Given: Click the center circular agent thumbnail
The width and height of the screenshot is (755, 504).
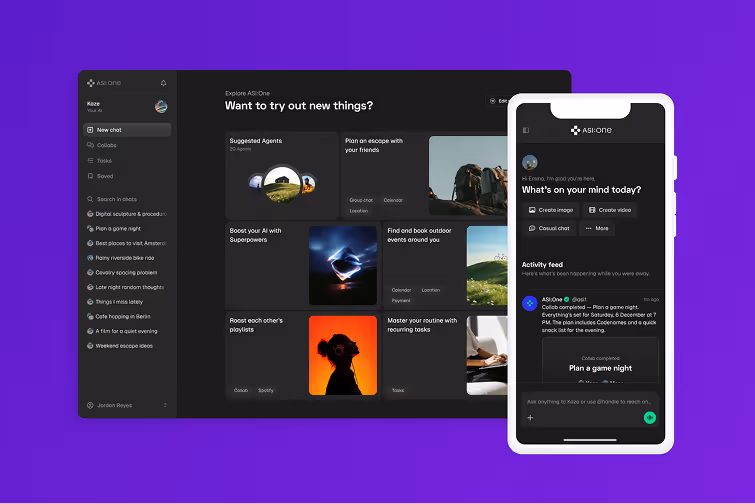Looking at the screenshot, I should coord(282,184).
